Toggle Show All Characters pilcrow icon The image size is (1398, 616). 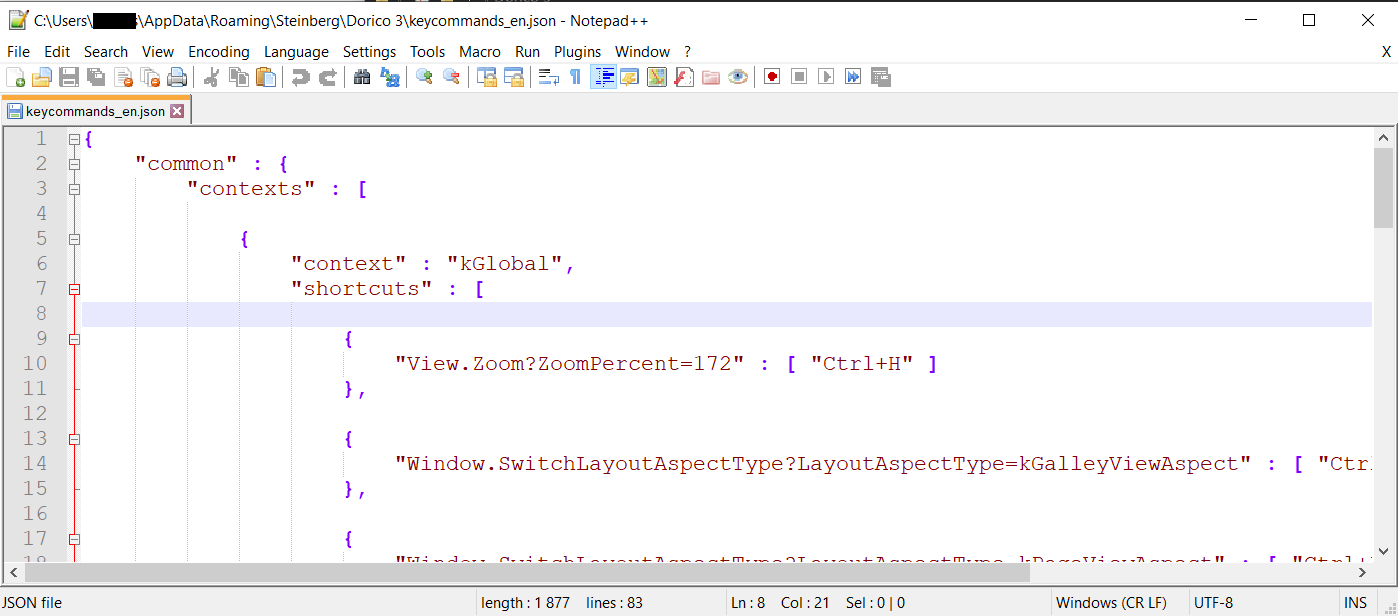coord(576,77)
